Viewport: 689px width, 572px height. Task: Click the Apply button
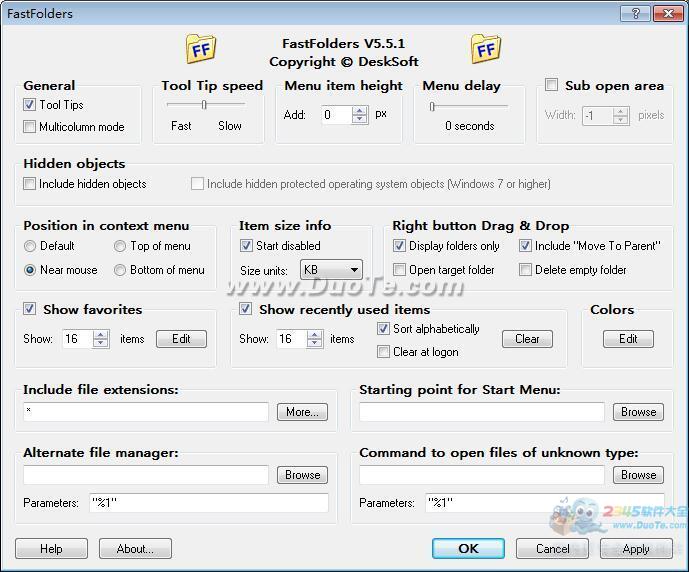(636, 549)
